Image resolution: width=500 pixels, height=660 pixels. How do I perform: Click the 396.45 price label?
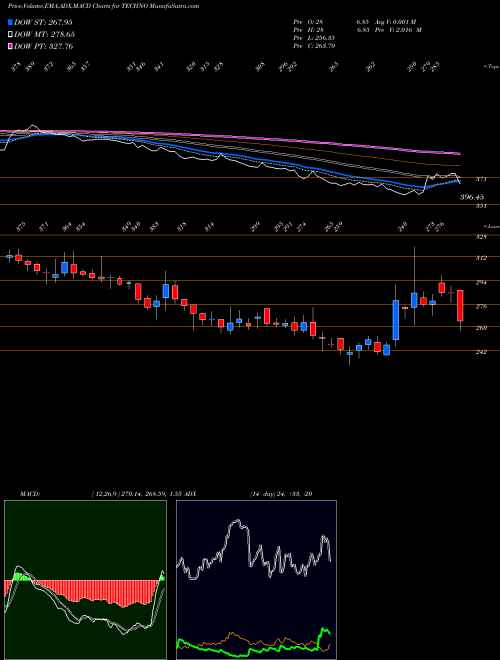471,197
